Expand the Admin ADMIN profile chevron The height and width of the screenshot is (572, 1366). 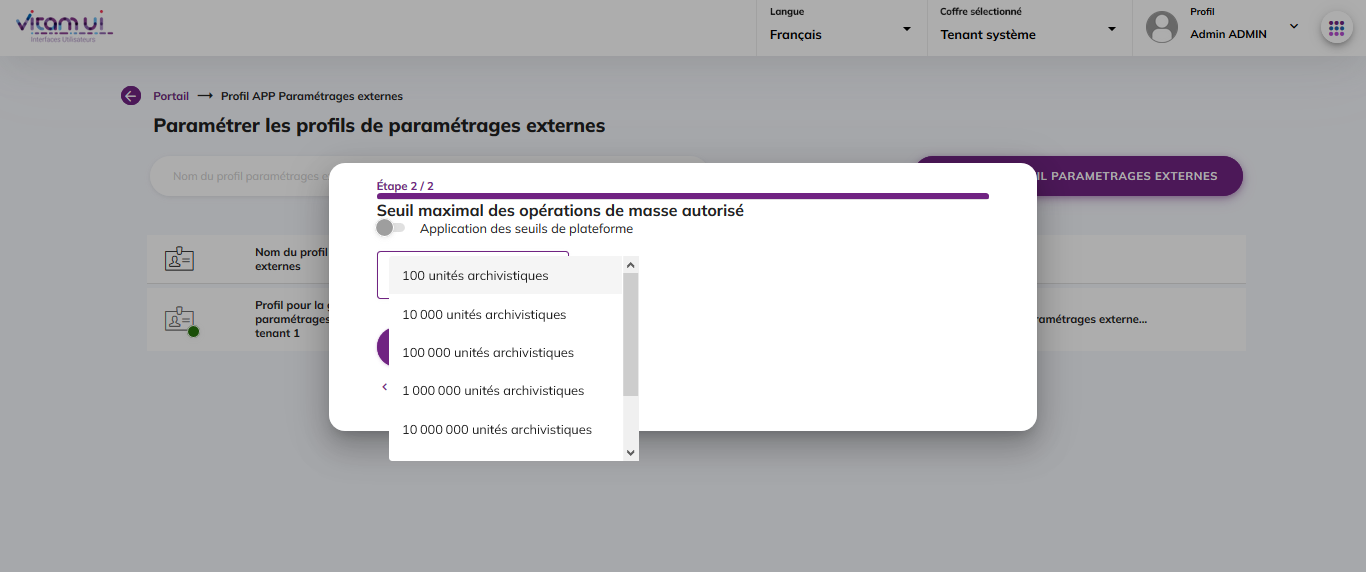click(x=1293, y=26)
